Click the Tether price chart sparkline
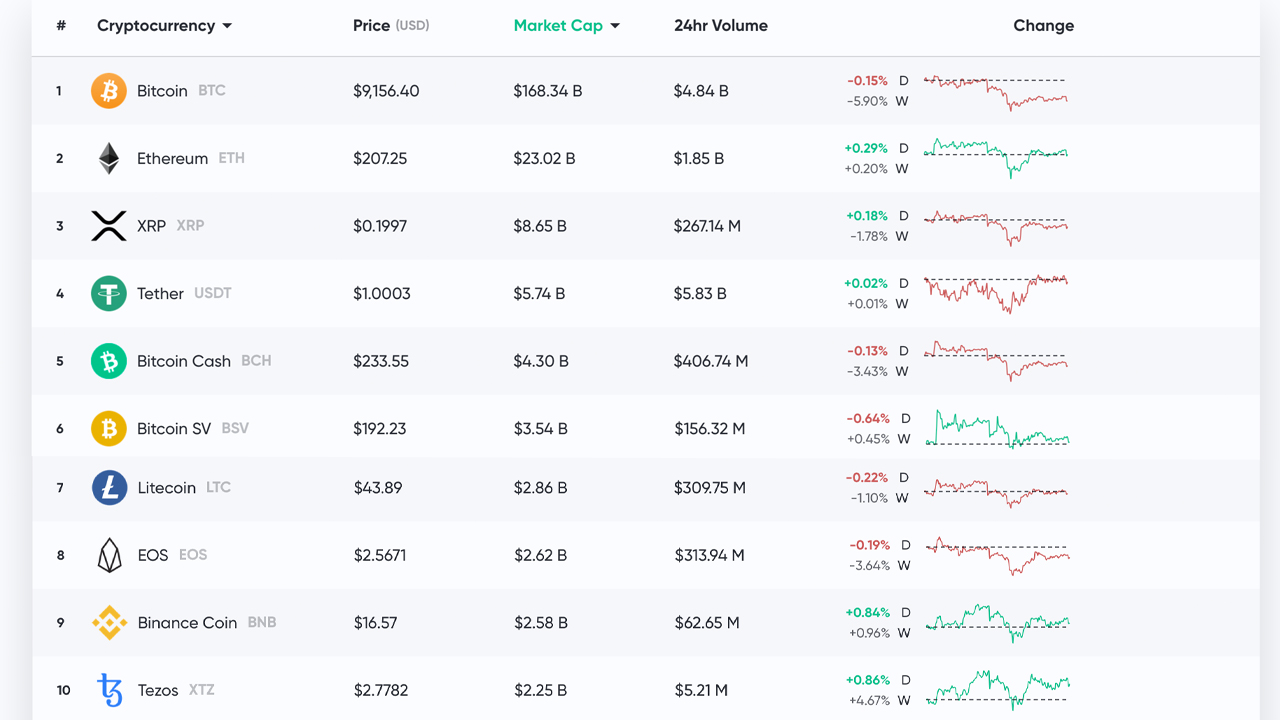The width and height of the screenshot is (1280, 720). click(996, 294)
